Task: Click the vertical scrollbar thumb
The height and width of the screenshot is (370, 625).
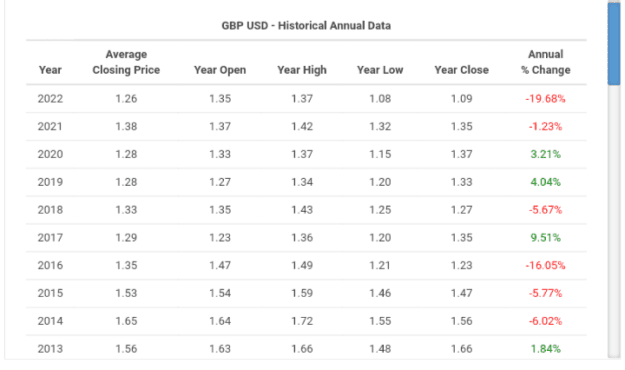Action: click(614, 43)
